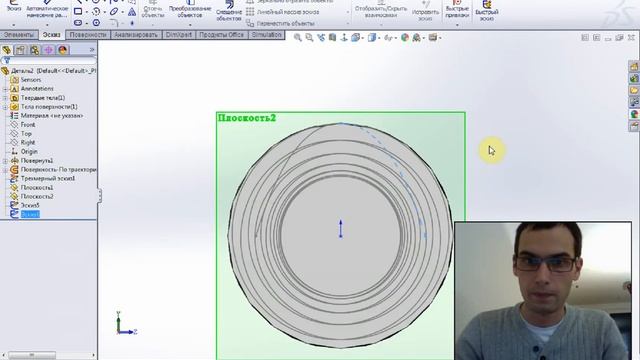
Task: Expand Тела поверхности(1) tree node
Action: pos(5,107)
